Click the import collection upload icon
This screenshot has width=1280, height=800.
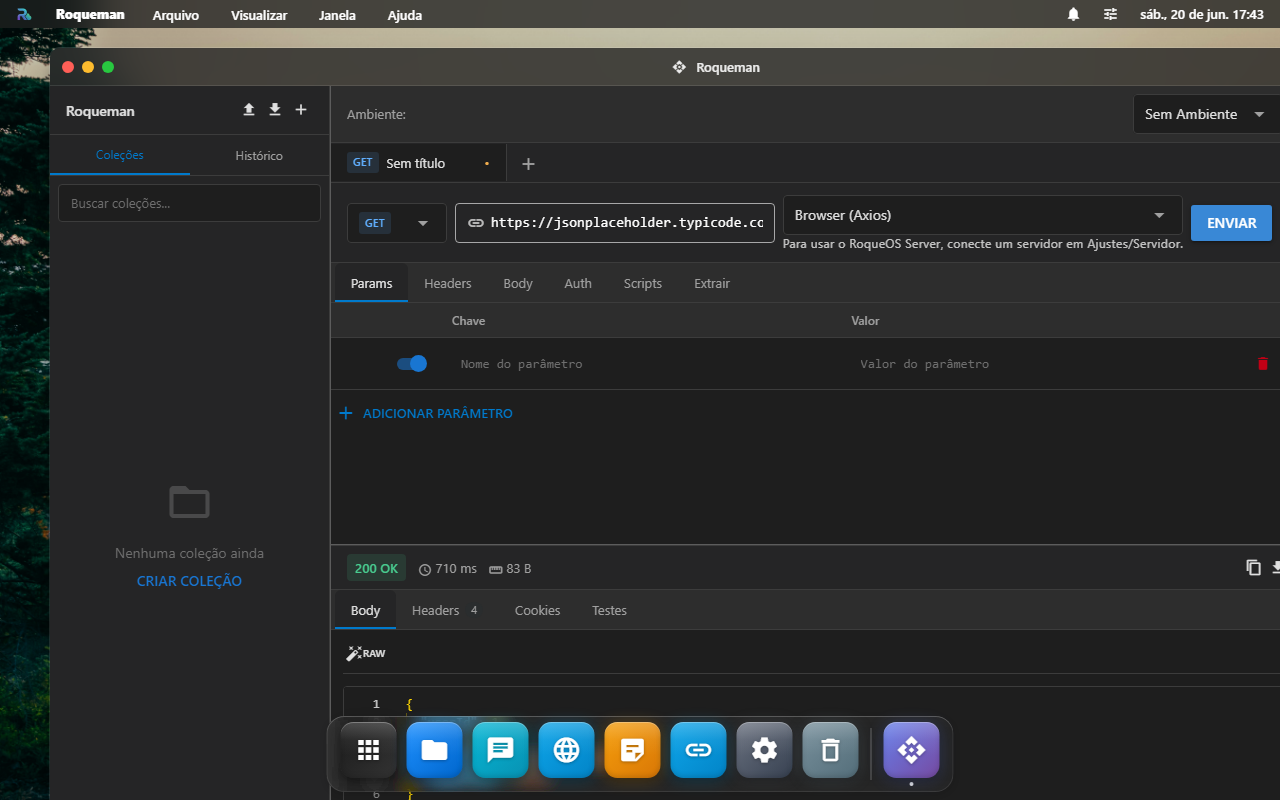pyautogui.click(x=249, y=110)
